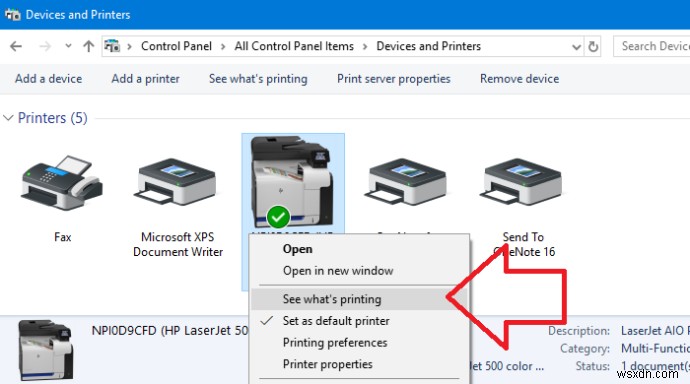690x384 pixels.
Task: Click Add a device toolbar button
Action: click(x=48, y=79)
